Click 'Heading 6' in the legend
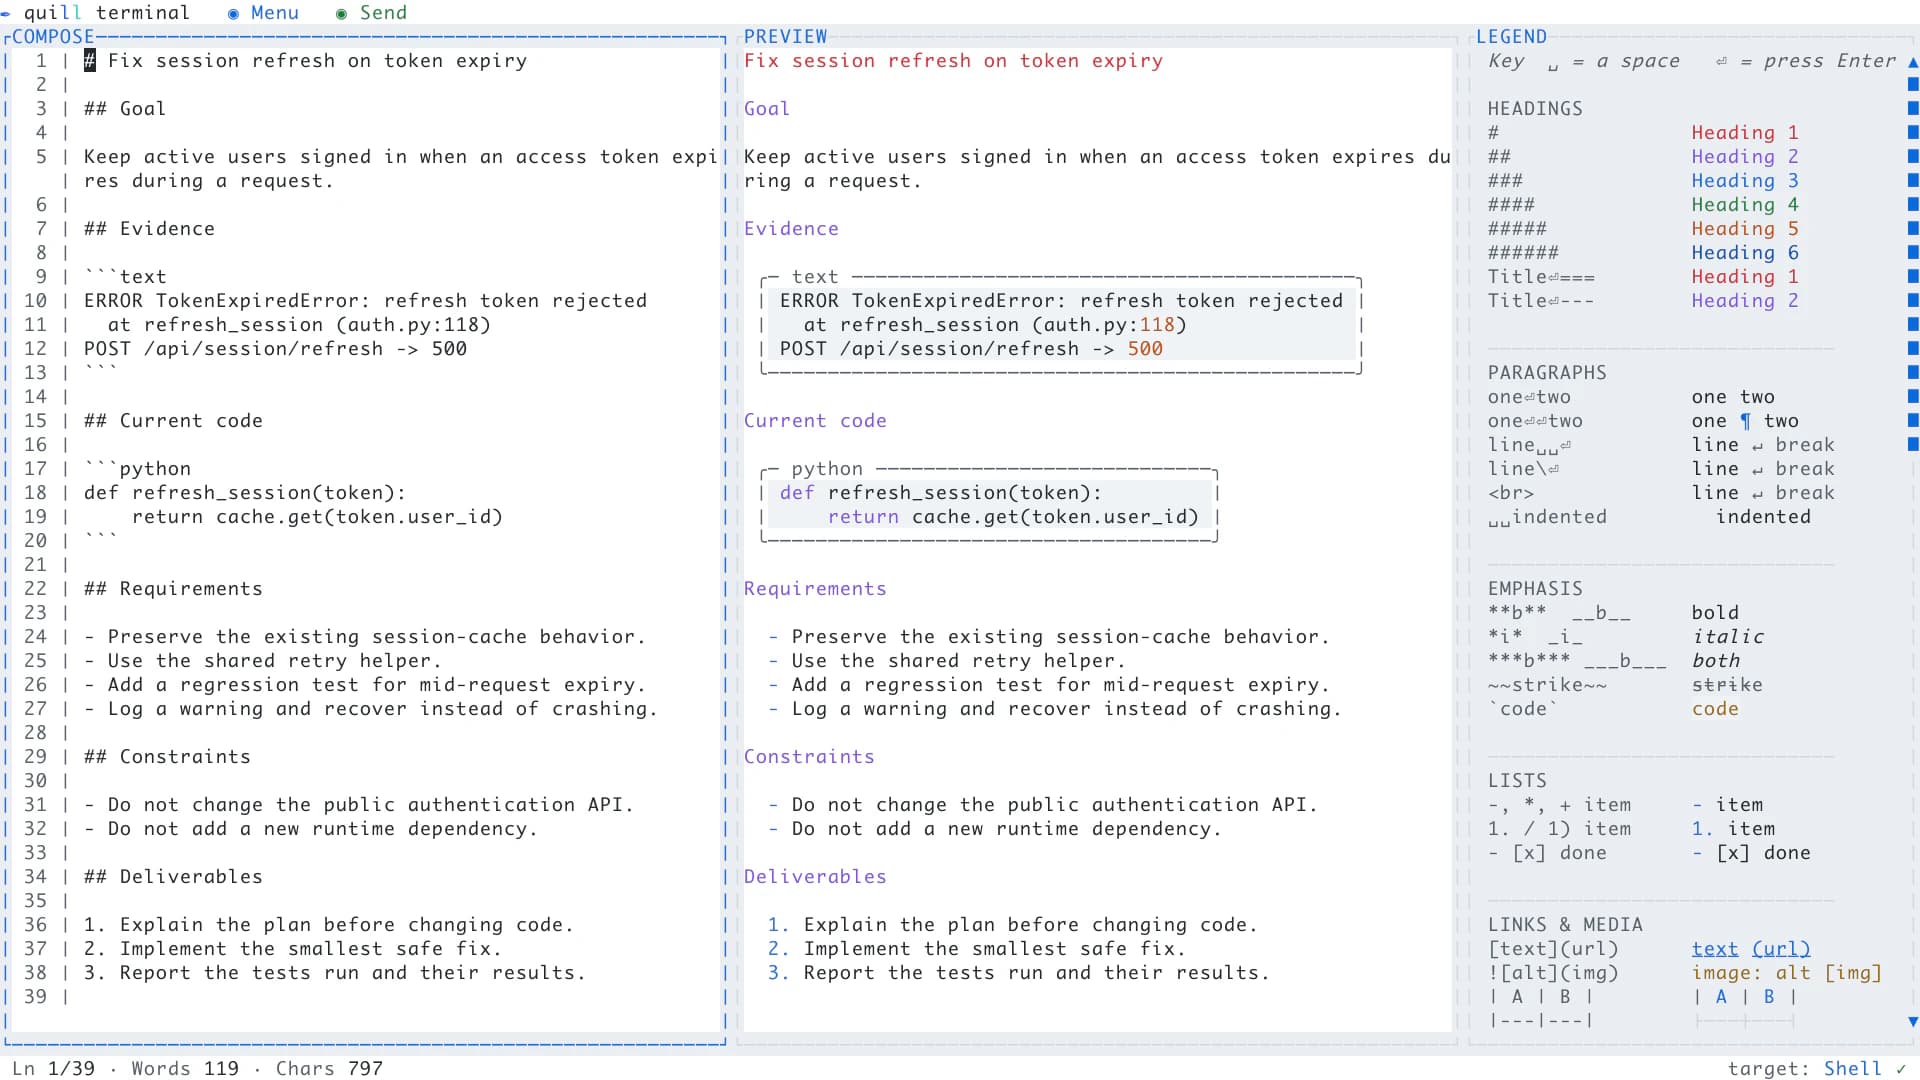Screen dimensions: 1920x1080 click(x=1745, y=252)
